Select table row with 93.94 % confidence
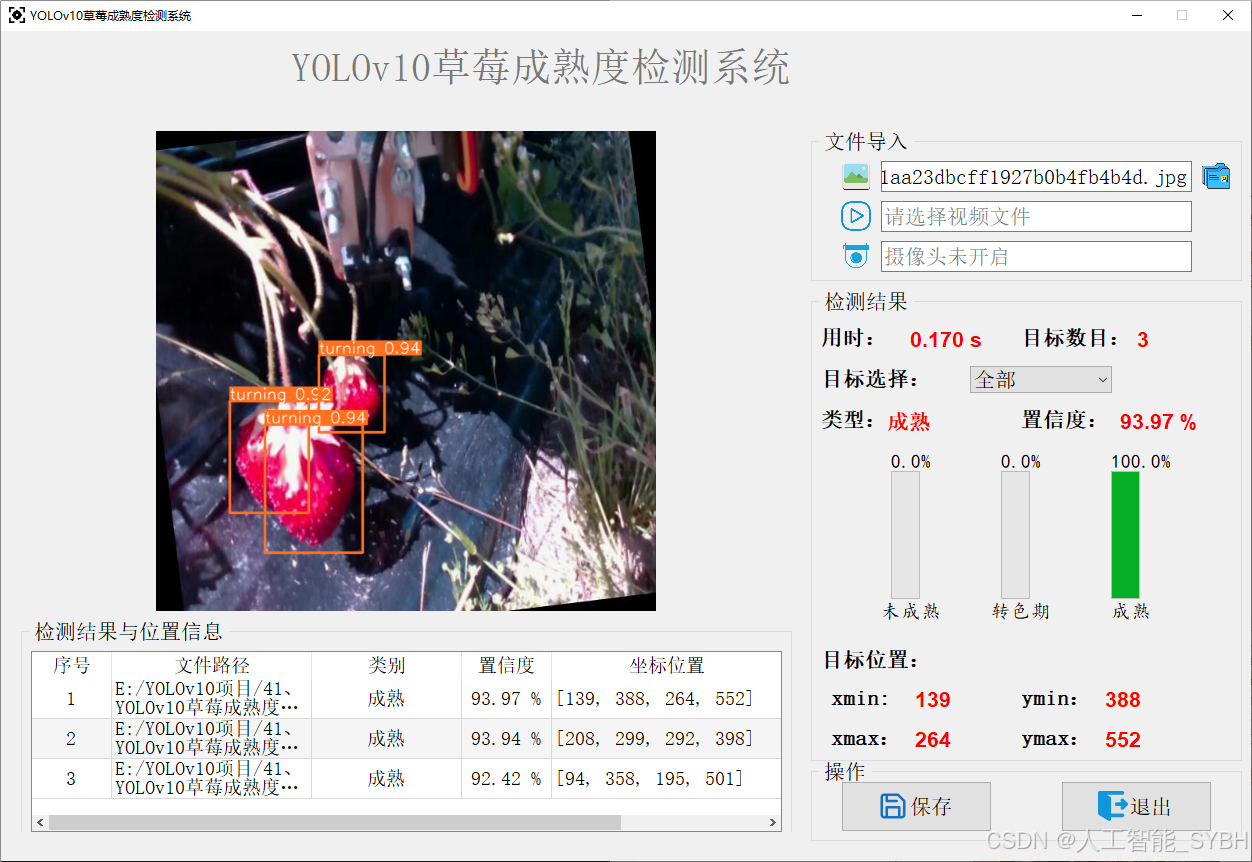The width and height of the screenshot is (1252, 862). click(407, 738)
